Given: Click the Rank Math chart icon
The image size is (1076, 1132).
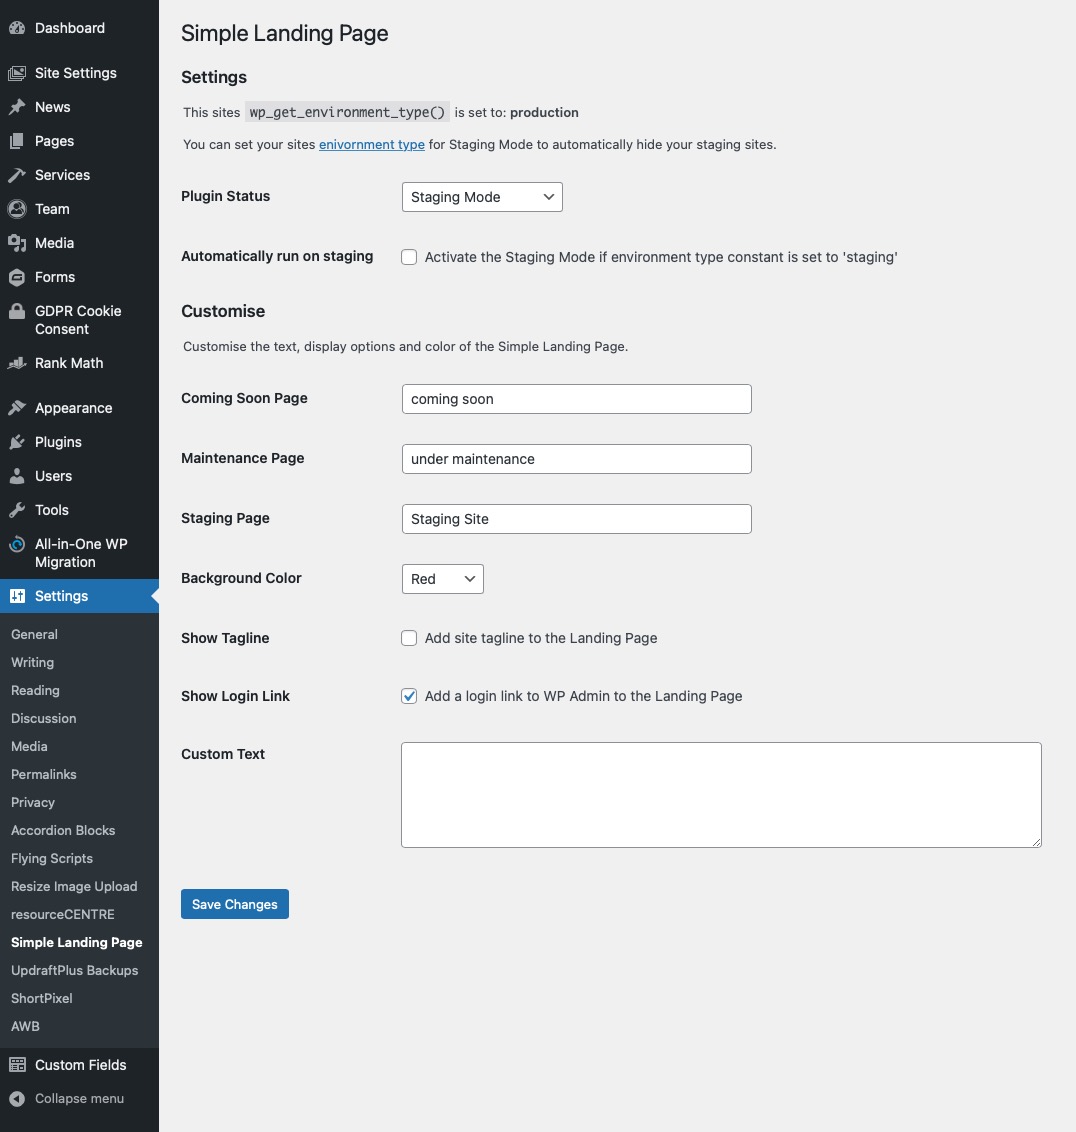Looking at the screenshot, I should (x=17, y=363).
